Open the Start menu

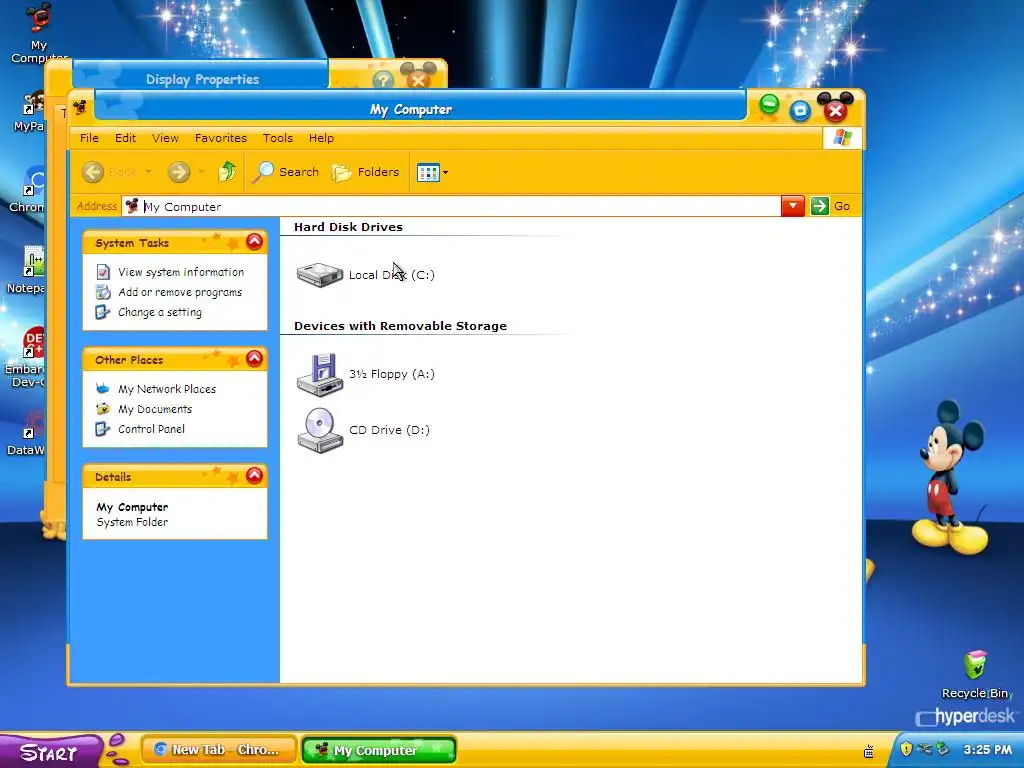point(50,751)
